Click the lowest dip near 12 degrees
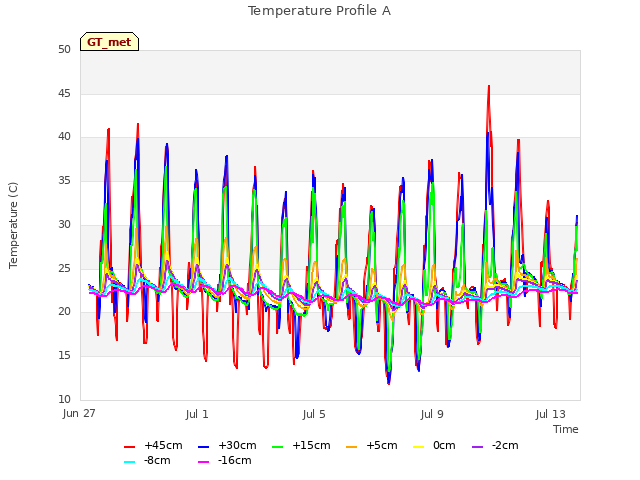Screen dimensions: 640x480 [389, 383]
